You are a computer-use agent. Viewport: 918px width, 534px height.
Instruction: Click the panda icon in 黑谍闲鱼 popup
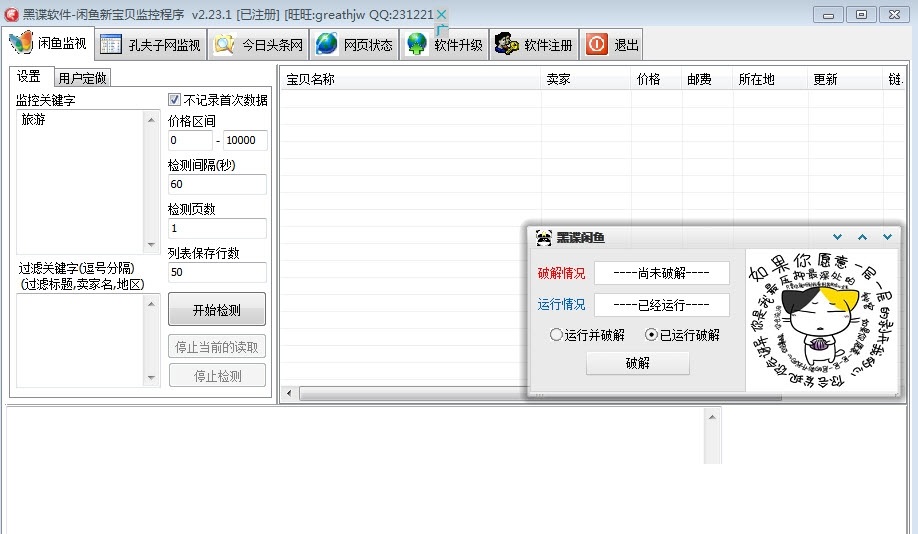[x=543, y=238]
